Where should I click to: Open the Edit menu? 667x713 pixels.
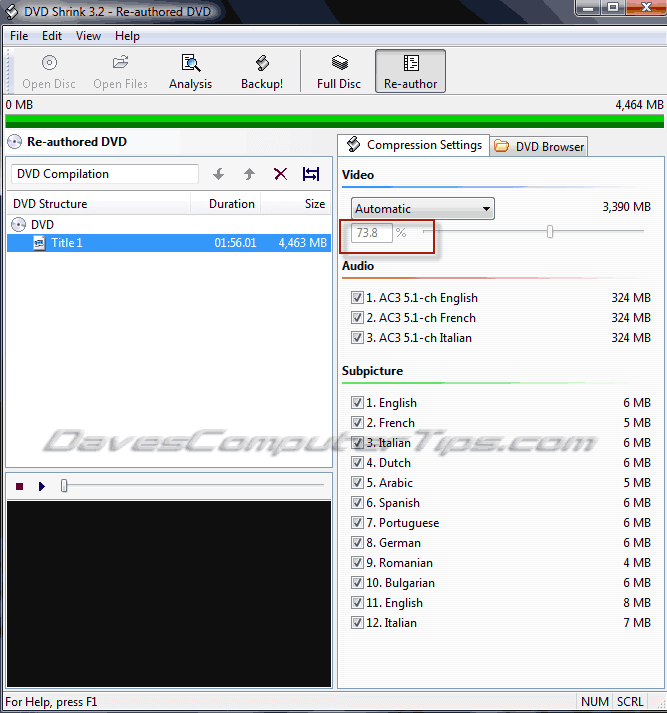tap(52, 36)
